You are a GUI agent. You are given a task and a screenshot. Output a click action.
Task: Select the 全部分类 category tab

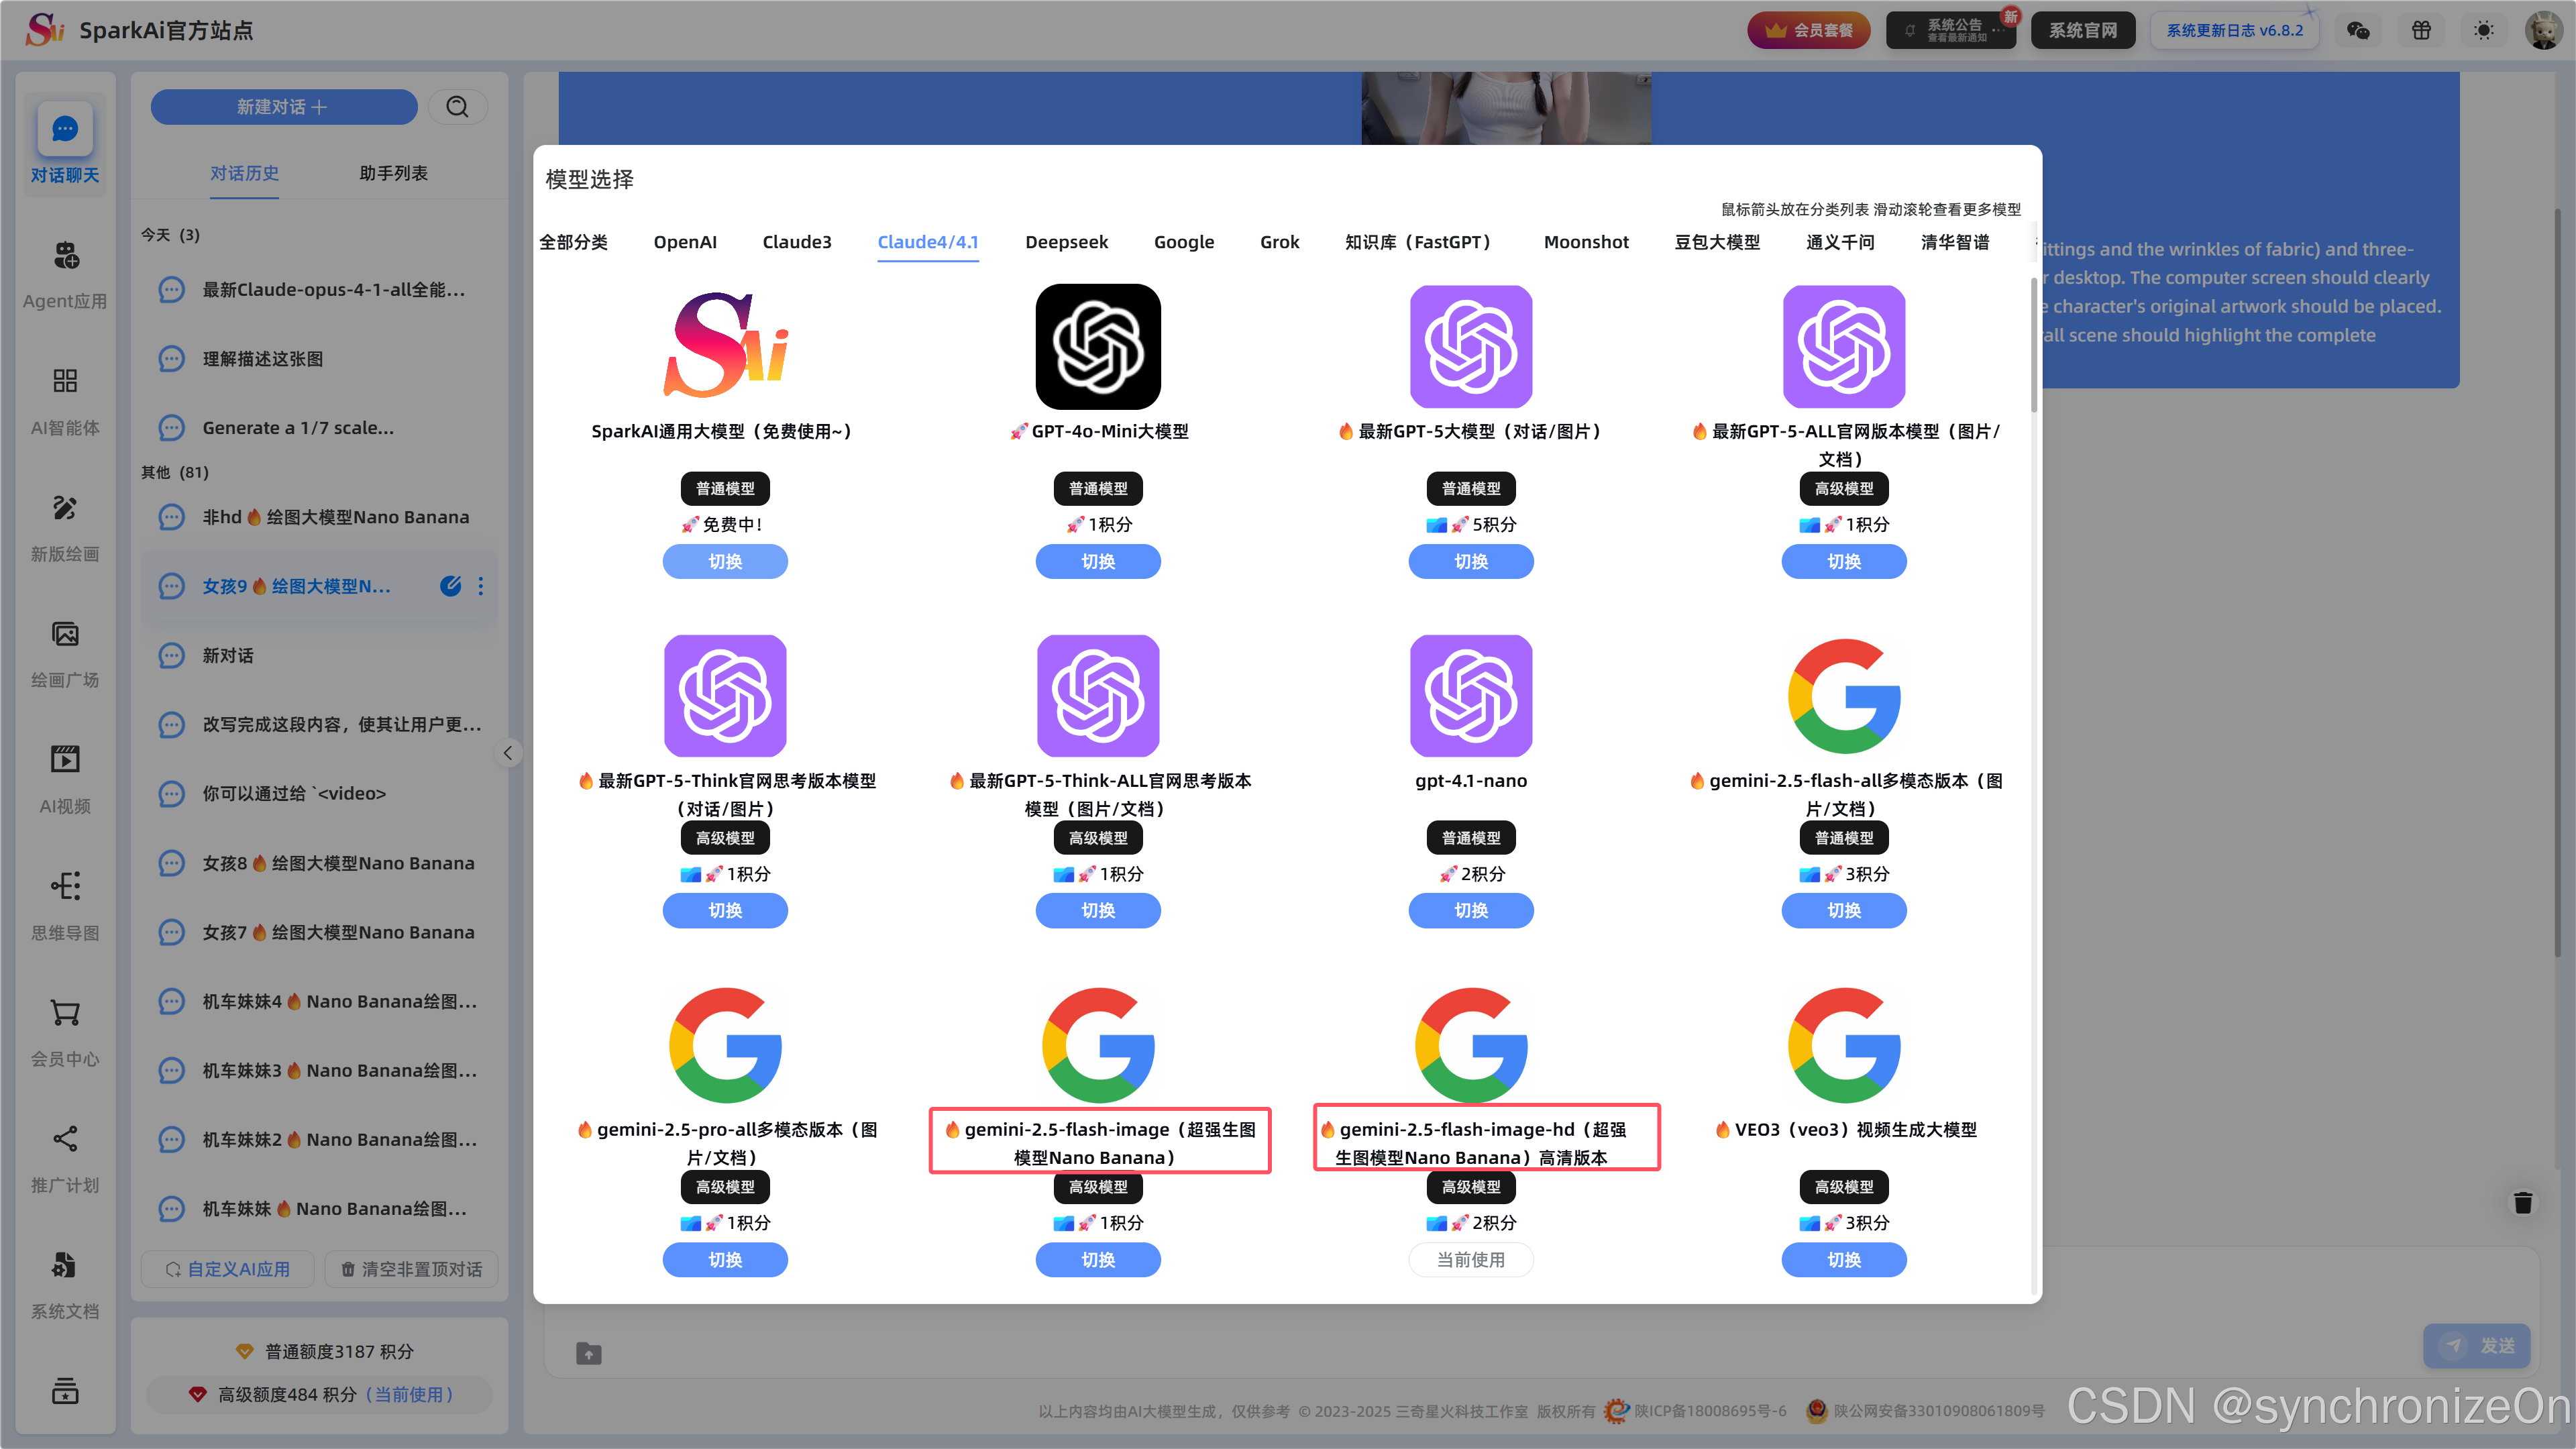(x=573, y=242)
